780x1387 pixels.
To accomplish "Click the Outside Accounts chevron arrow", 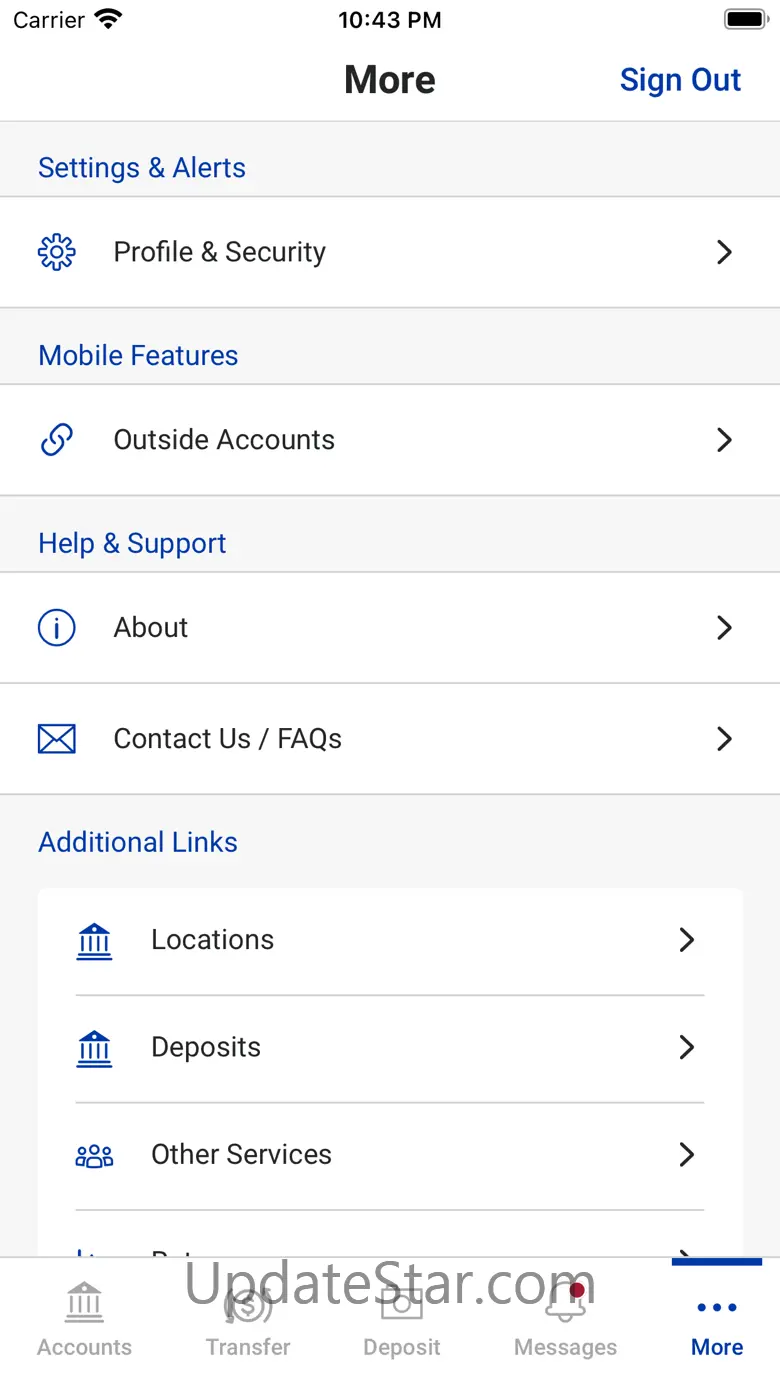I will [x=725, y=440].
